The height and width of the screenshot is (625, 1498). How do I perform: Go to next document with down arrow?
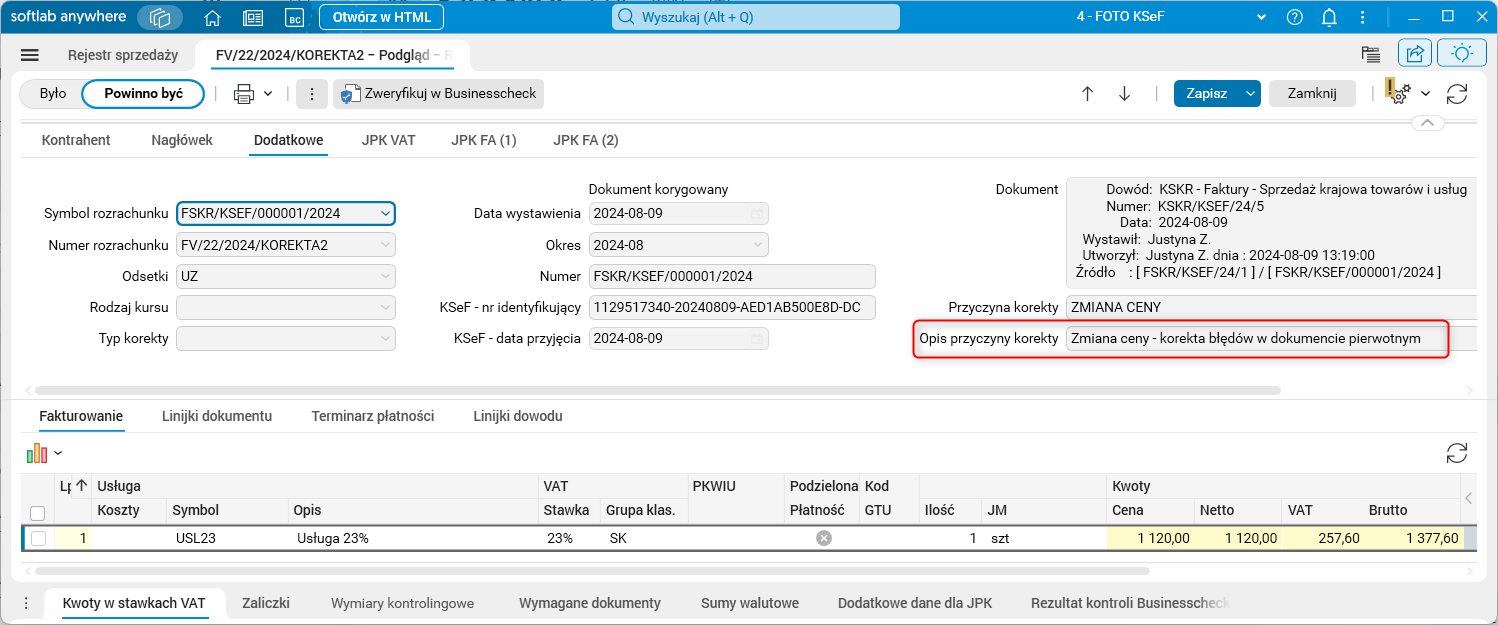pos(1124,93)
